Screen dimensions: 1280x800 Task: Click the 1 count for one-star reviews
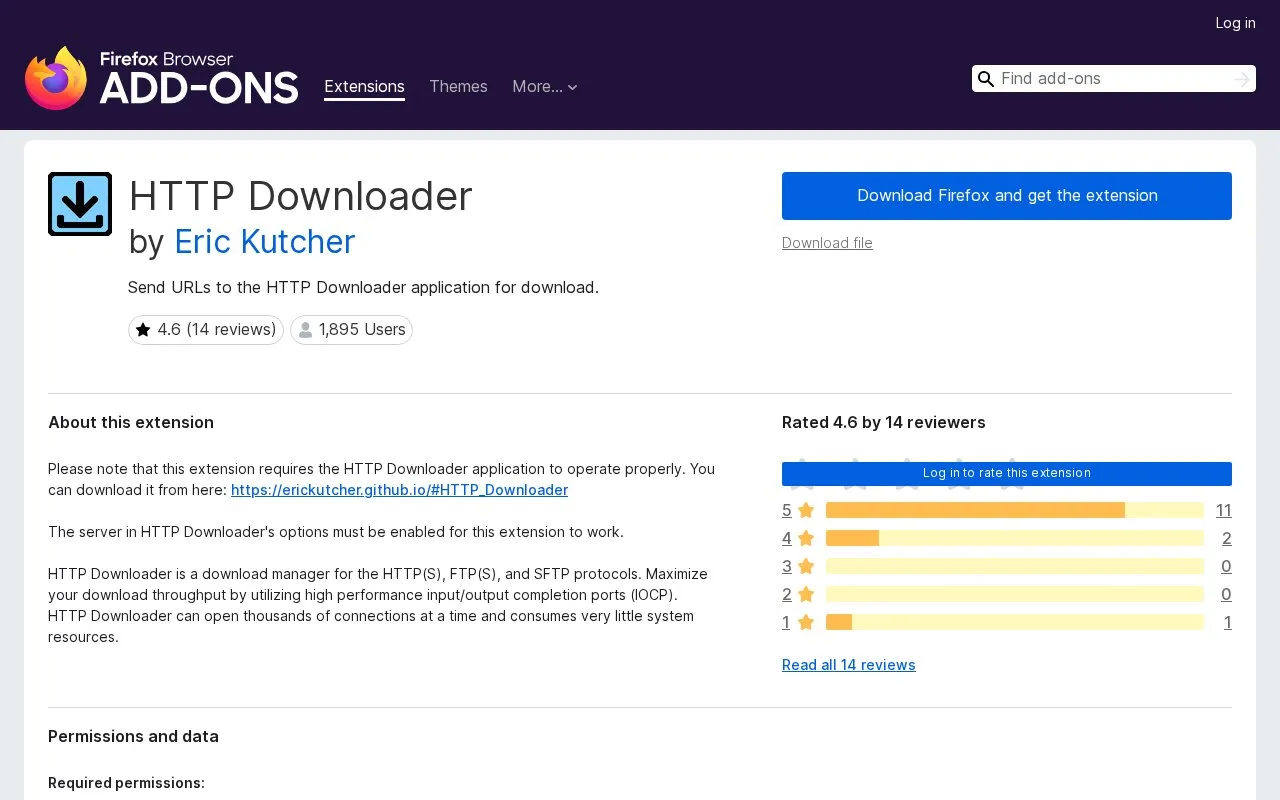[1228, 623]
